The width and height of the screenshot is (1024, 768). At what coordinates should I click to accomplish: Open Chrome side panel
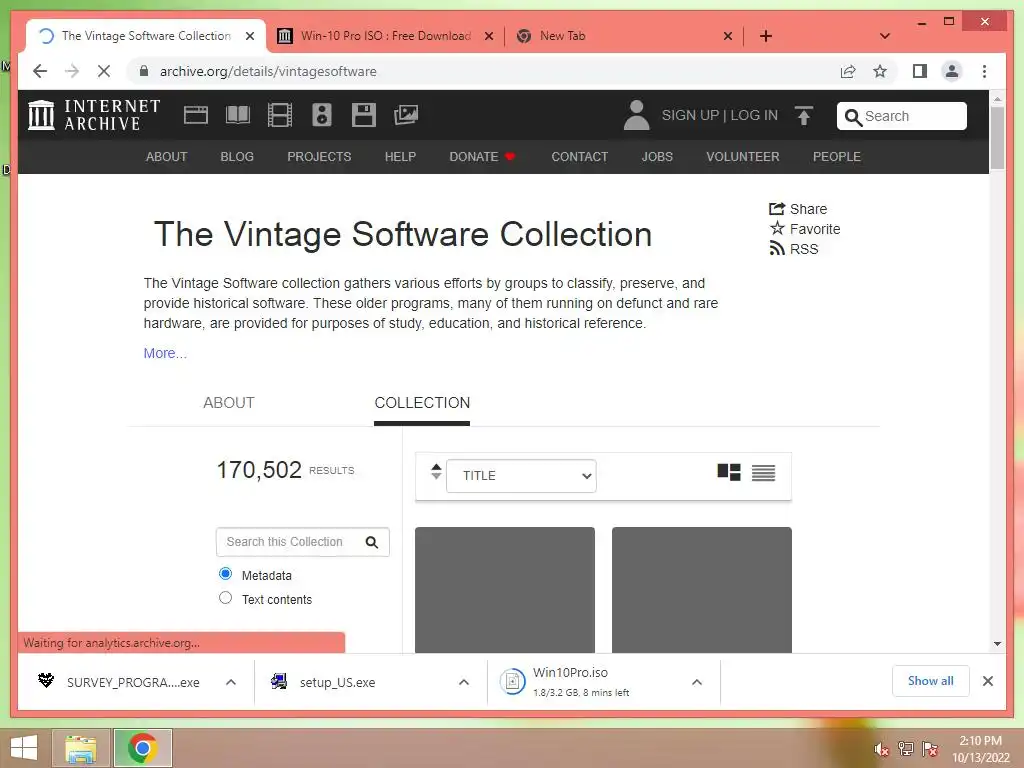920,71
